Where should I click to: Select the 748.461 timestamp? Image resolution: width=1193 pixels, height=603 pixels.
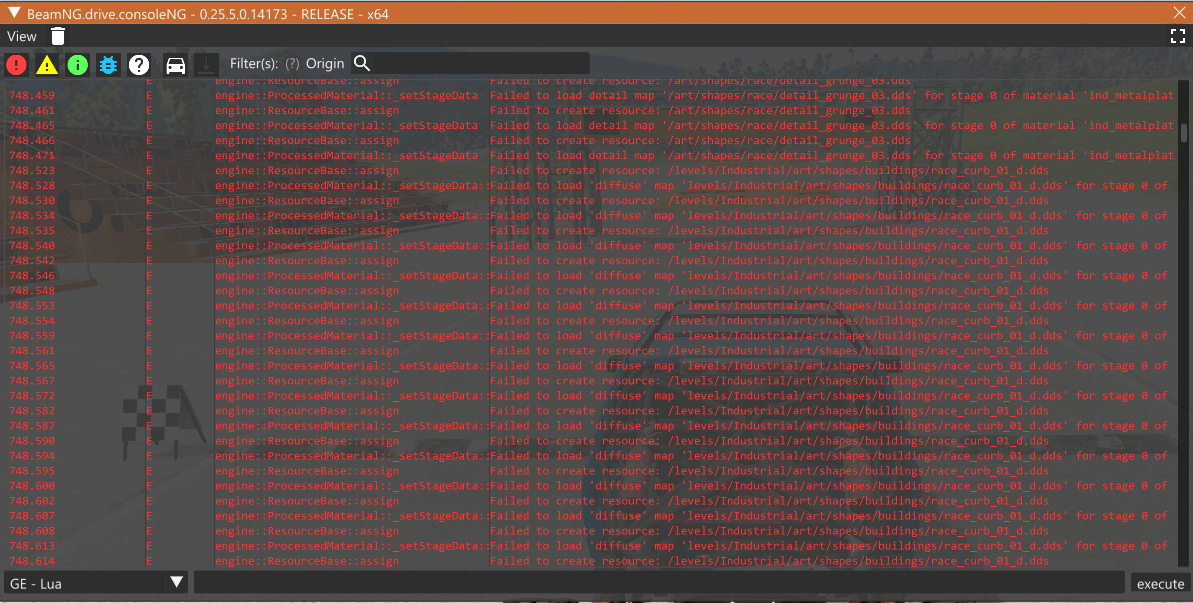pos(32,110)
